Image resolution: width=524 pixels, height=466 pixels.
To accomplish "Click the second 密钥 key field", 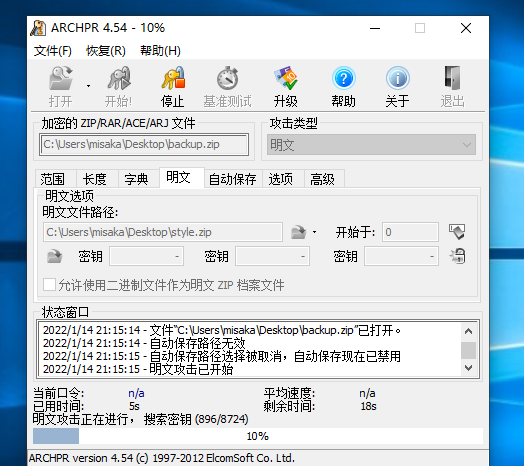I will tap(272, 256).
